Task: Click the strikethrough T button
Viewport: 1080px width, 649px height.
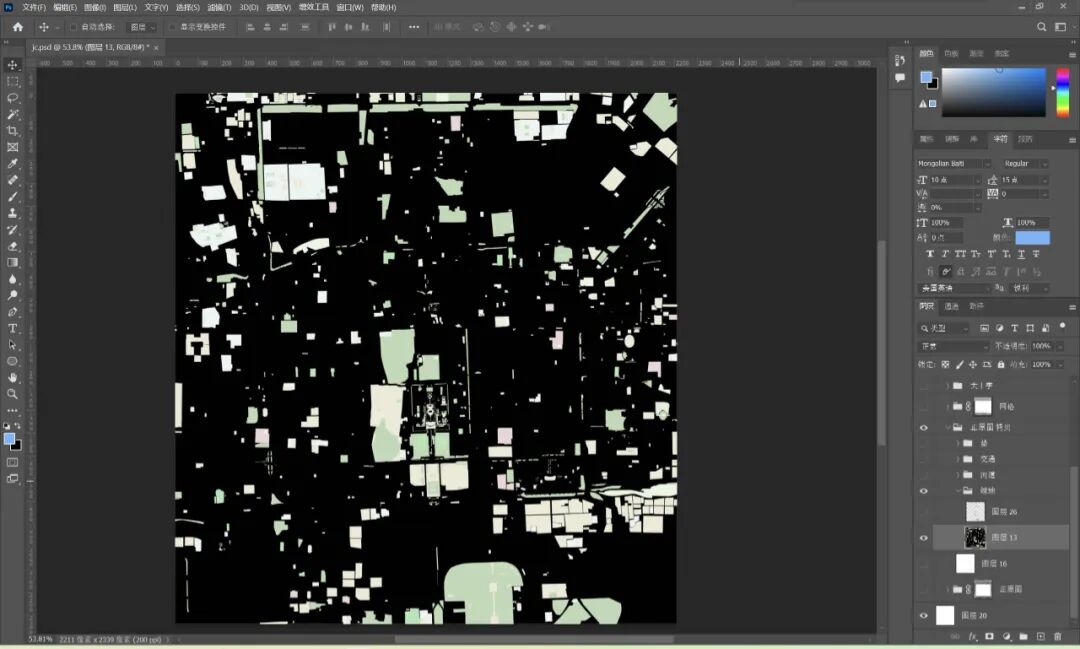Action: [x=1036, y=254]
